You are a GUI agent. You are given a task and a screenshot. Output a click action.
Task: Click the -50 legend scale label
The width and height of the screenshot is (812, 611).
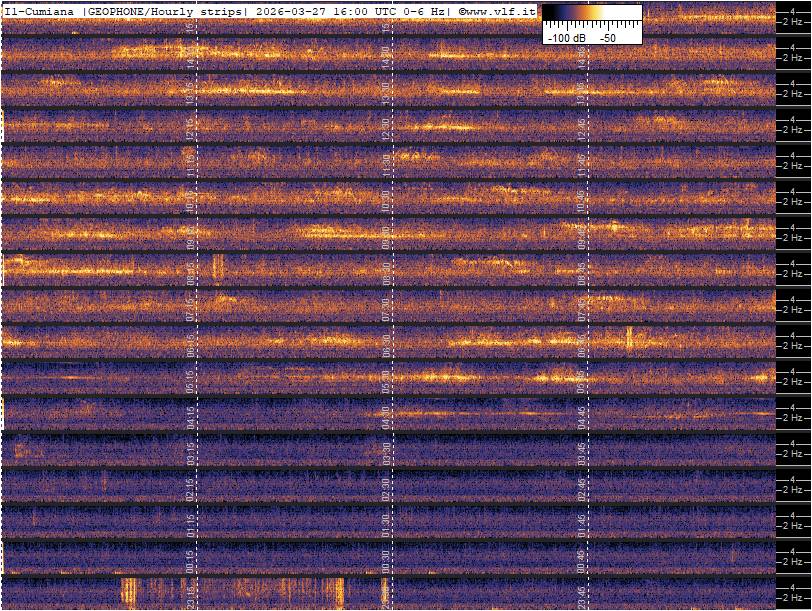pos(607,37)
